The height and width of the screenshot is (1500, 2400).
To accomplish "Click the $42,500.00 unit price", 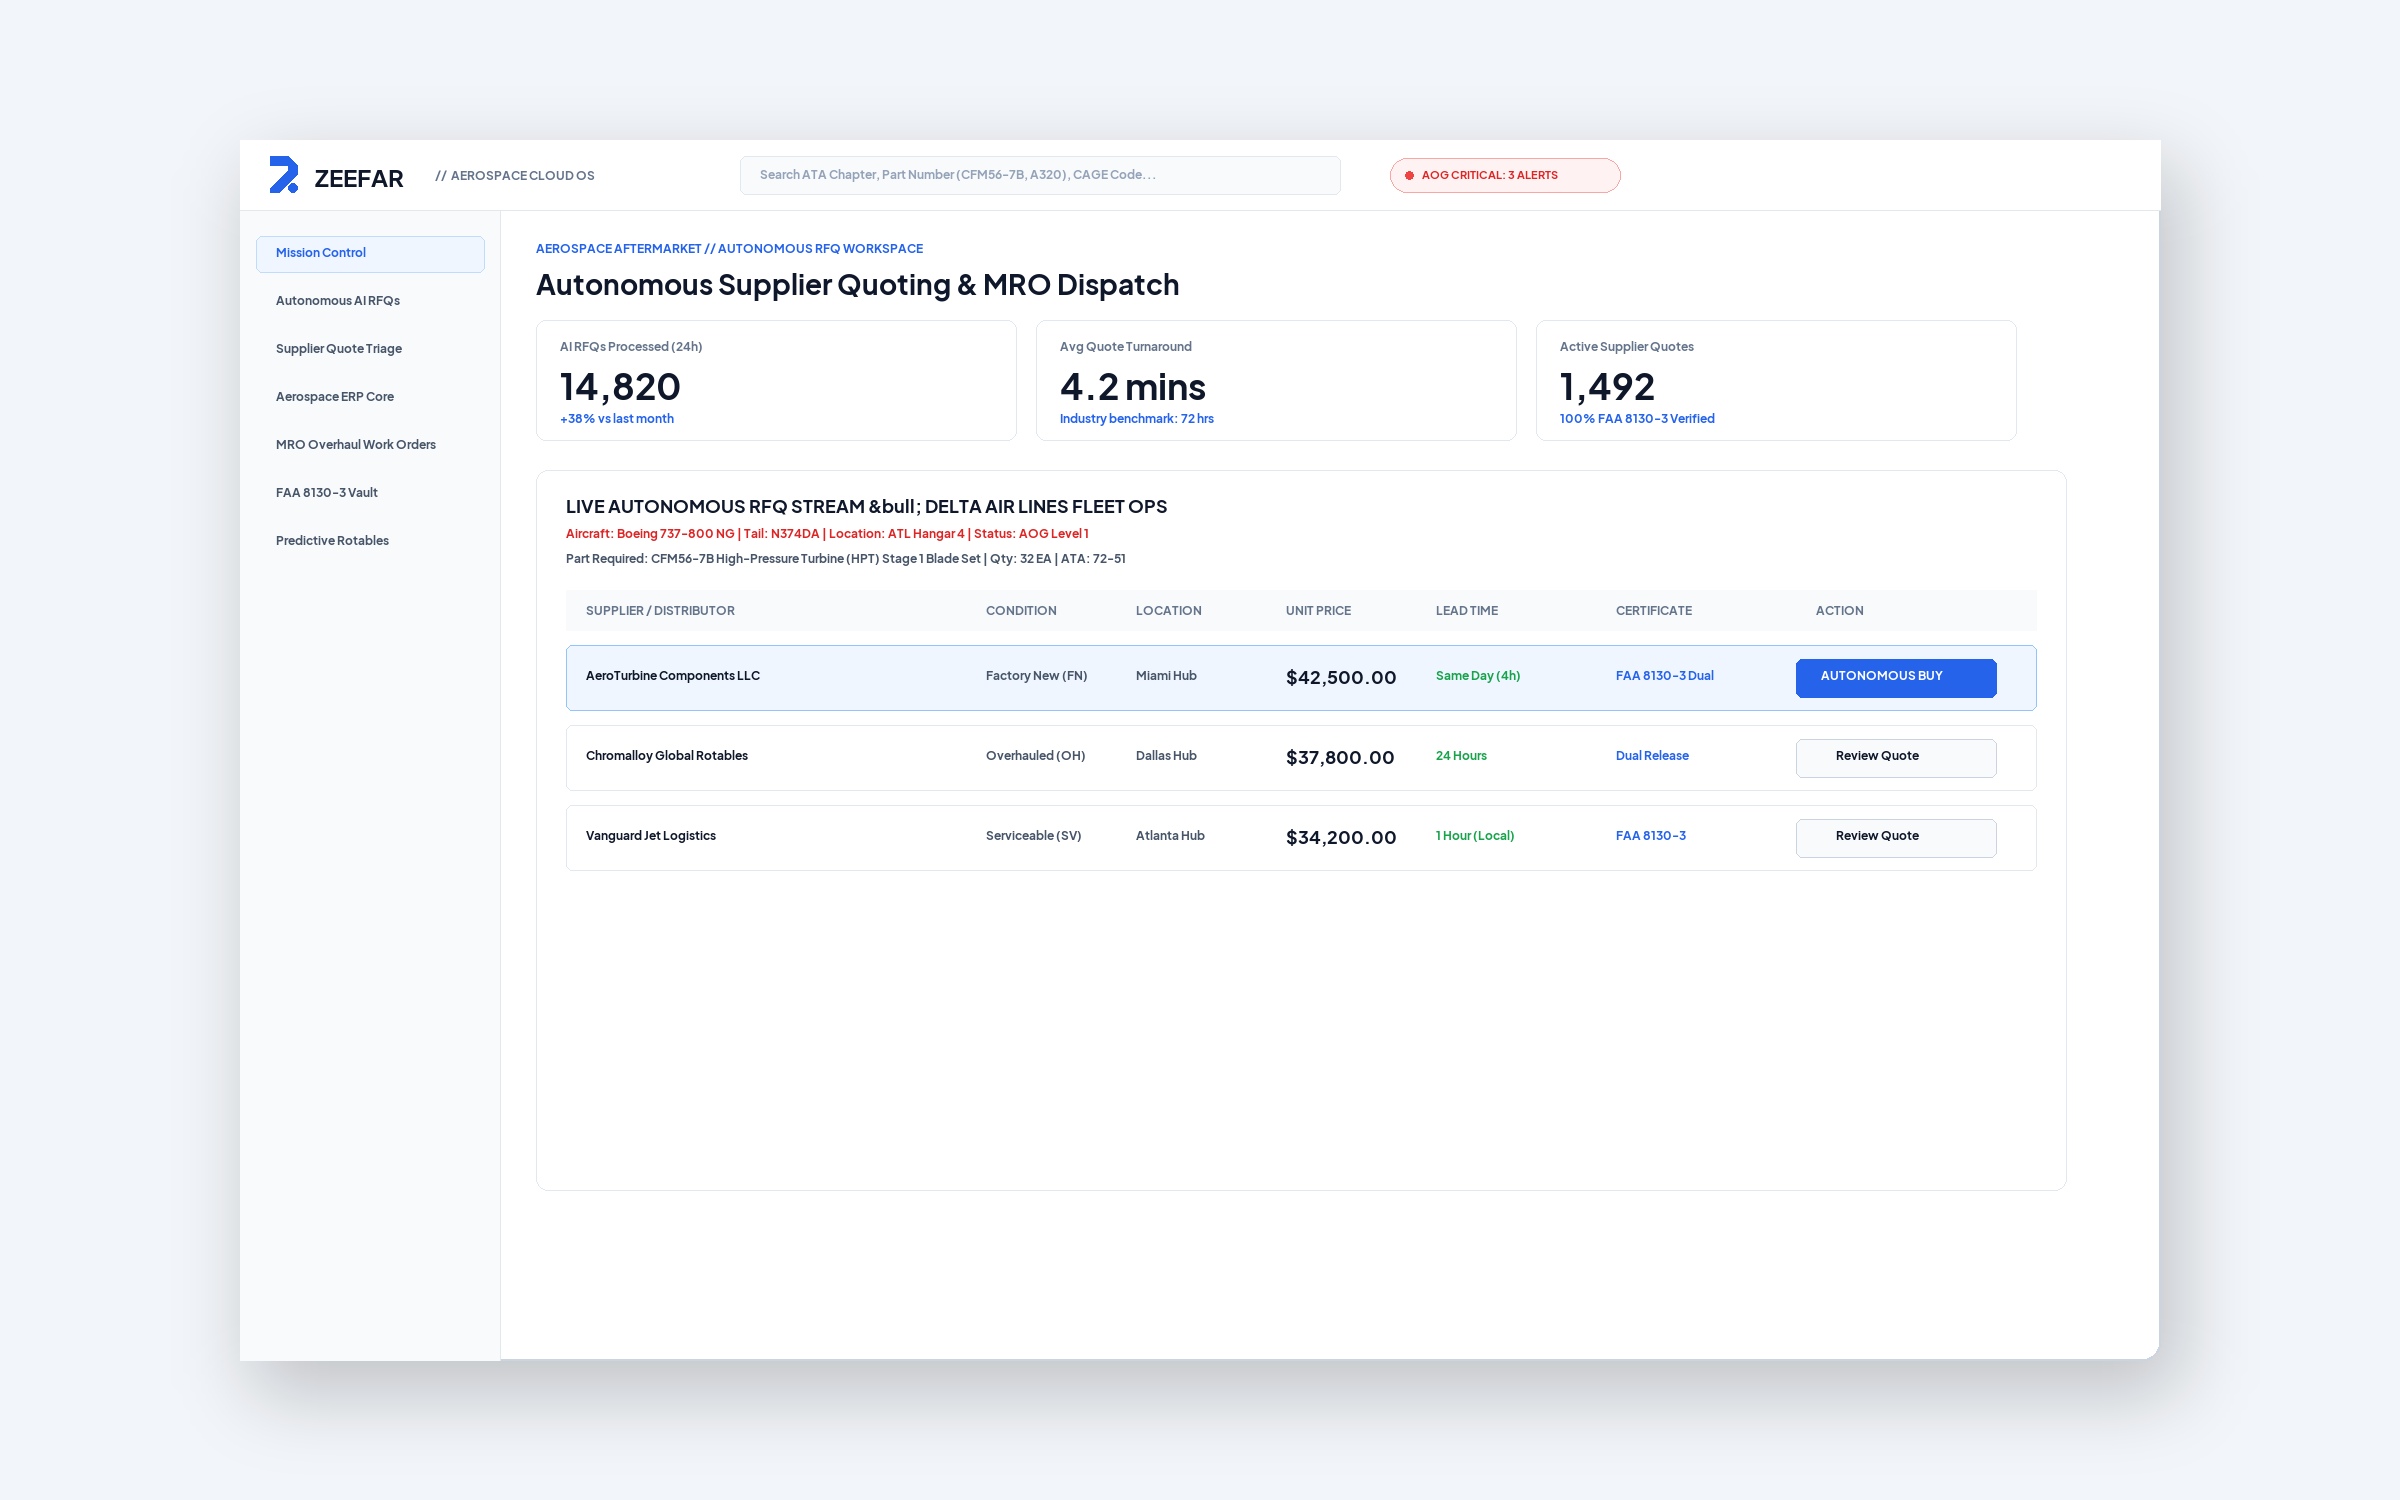I will 1341,678.
